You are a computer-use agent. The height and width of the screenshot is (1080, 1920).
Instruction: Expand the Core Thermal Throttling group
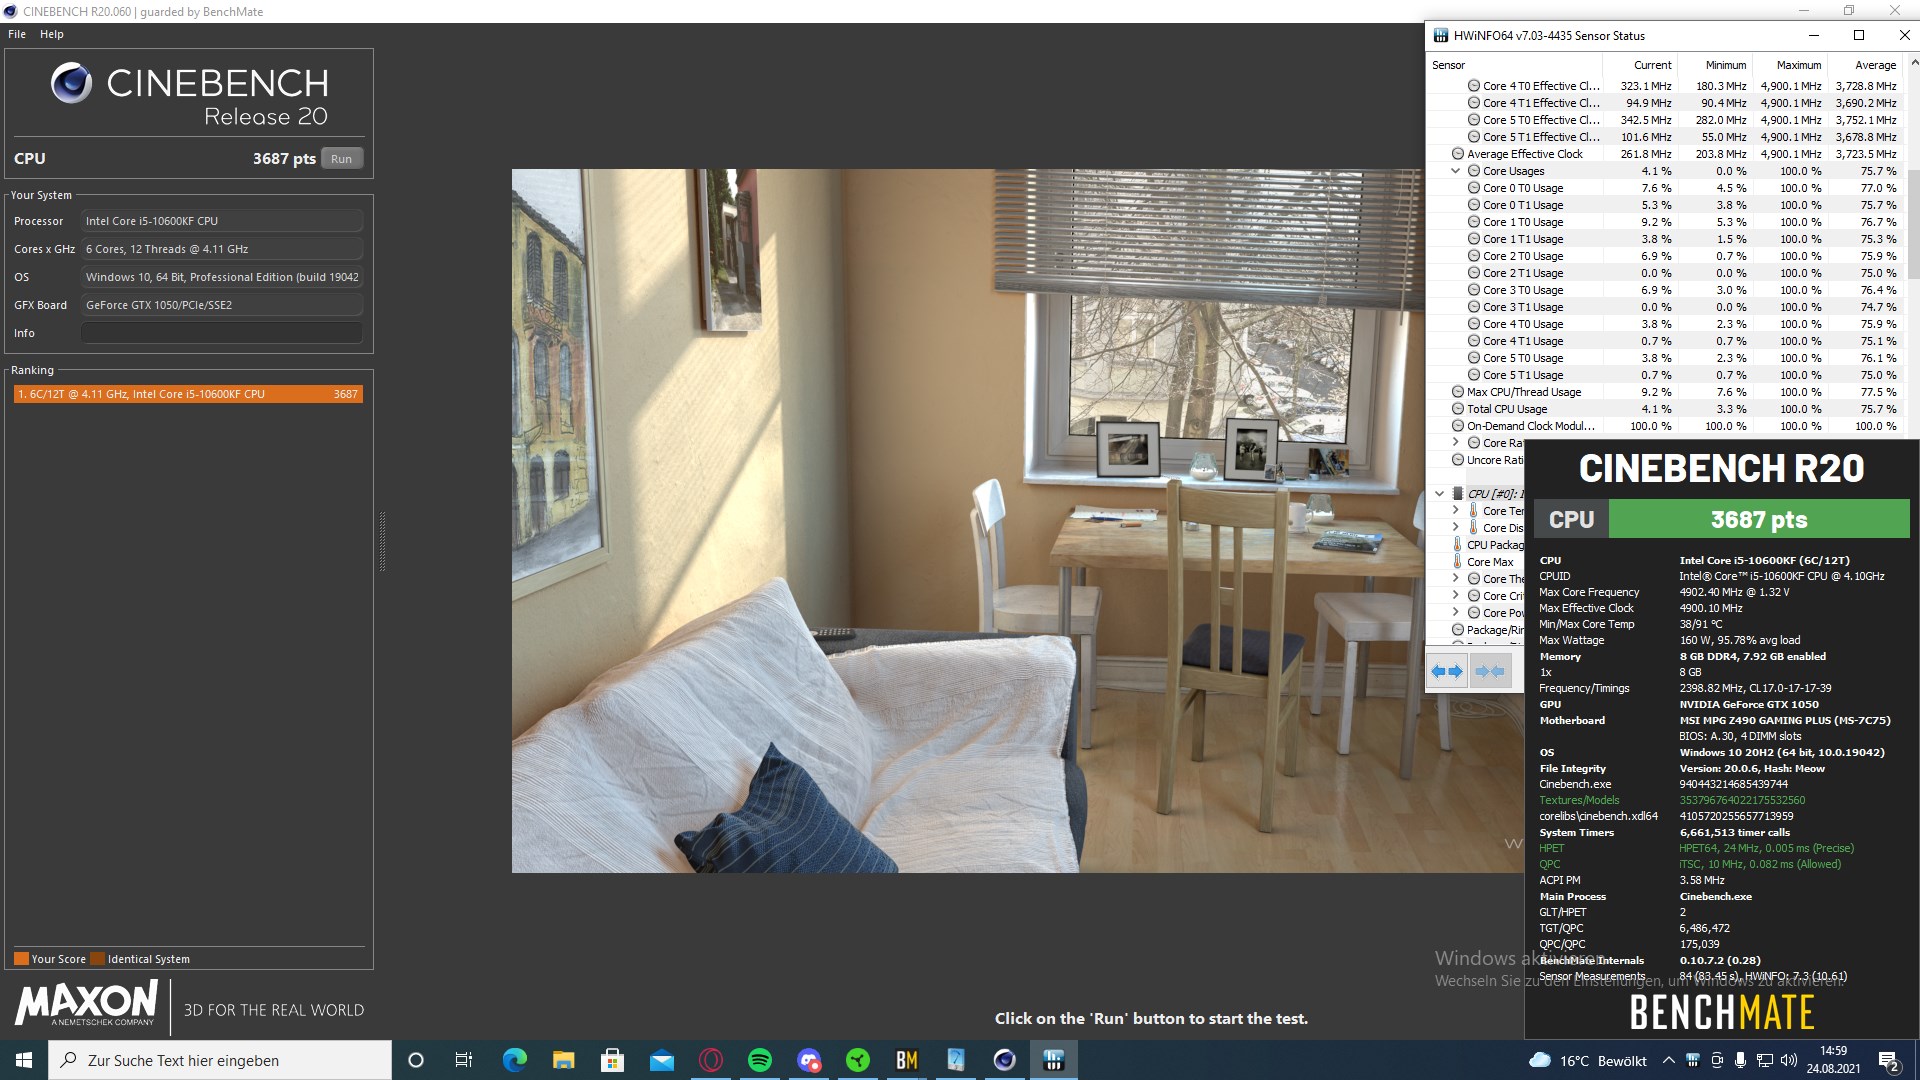pos(1456,579)
